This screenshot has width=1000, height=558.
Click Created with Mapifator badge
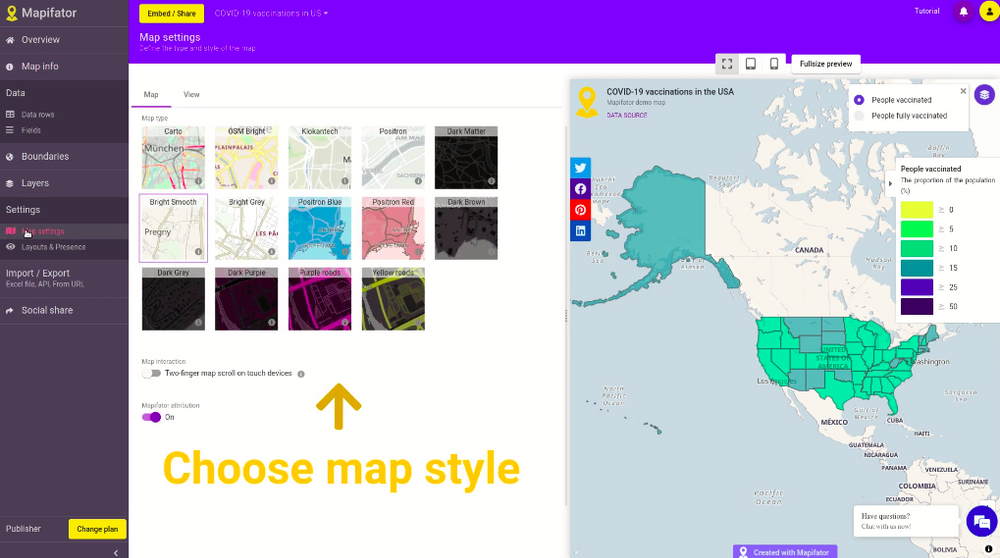click(785, 552)
